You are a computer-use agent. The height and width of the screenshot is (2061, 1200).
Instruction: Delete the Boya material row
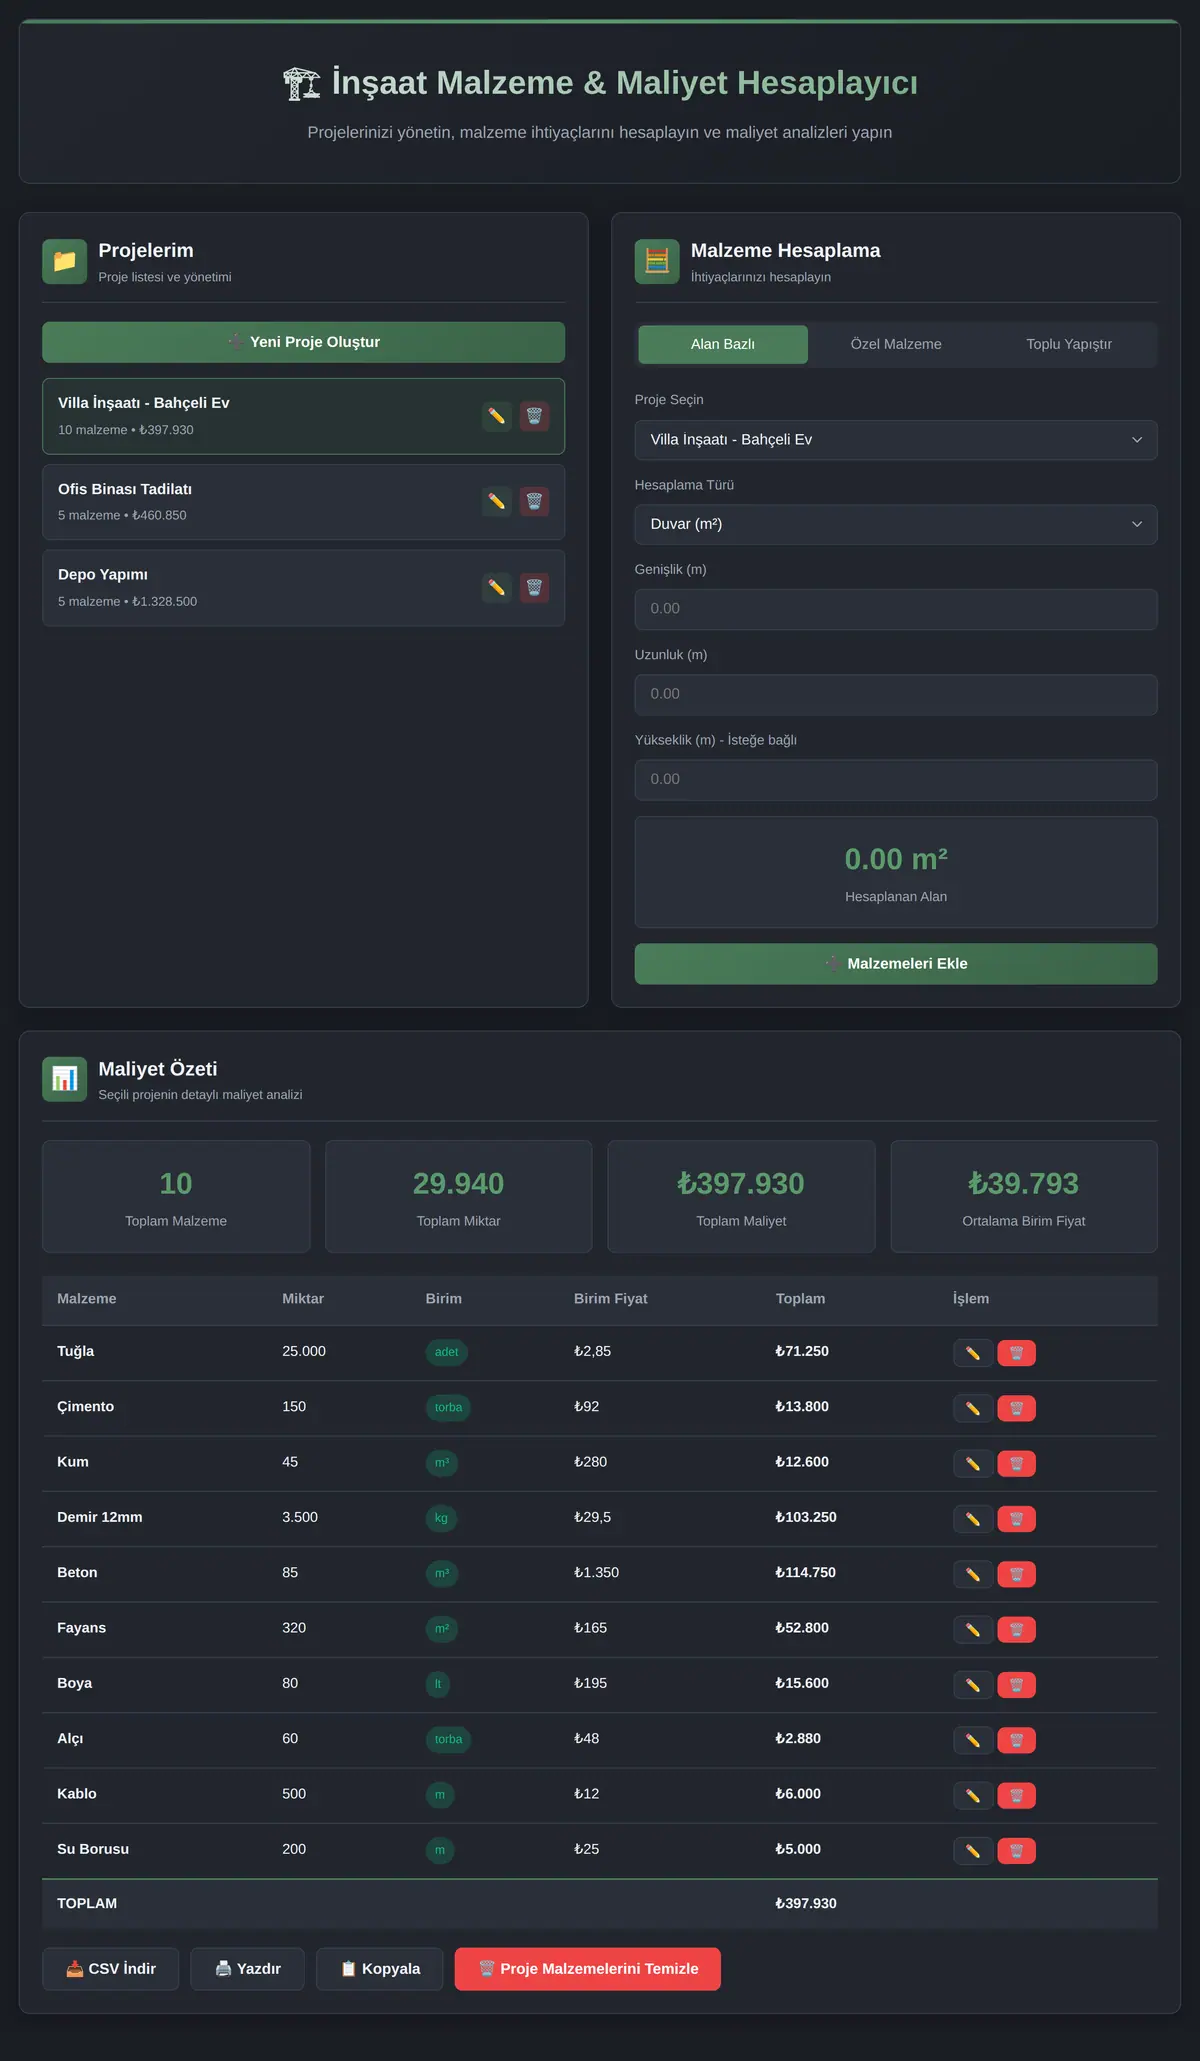coord(1016,1685)
